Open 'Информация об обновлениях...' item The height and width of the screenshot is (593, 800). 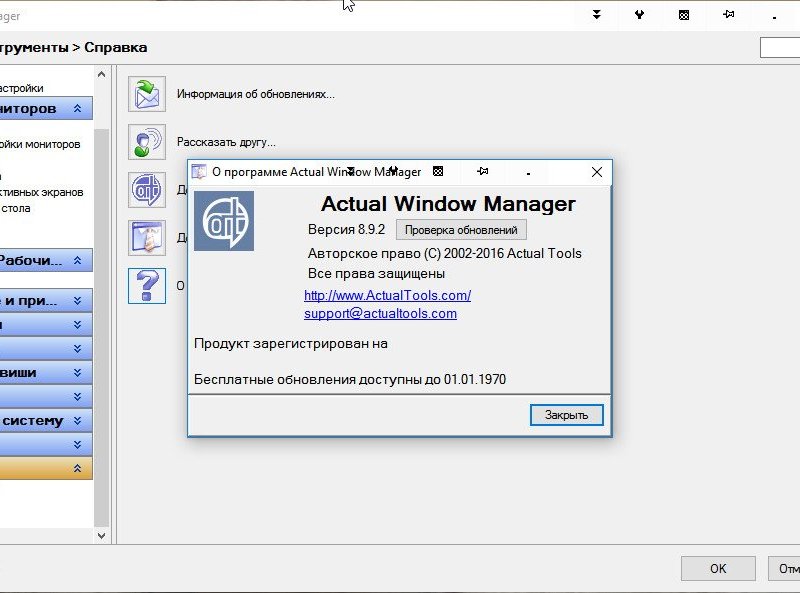(x=256, y=94)
